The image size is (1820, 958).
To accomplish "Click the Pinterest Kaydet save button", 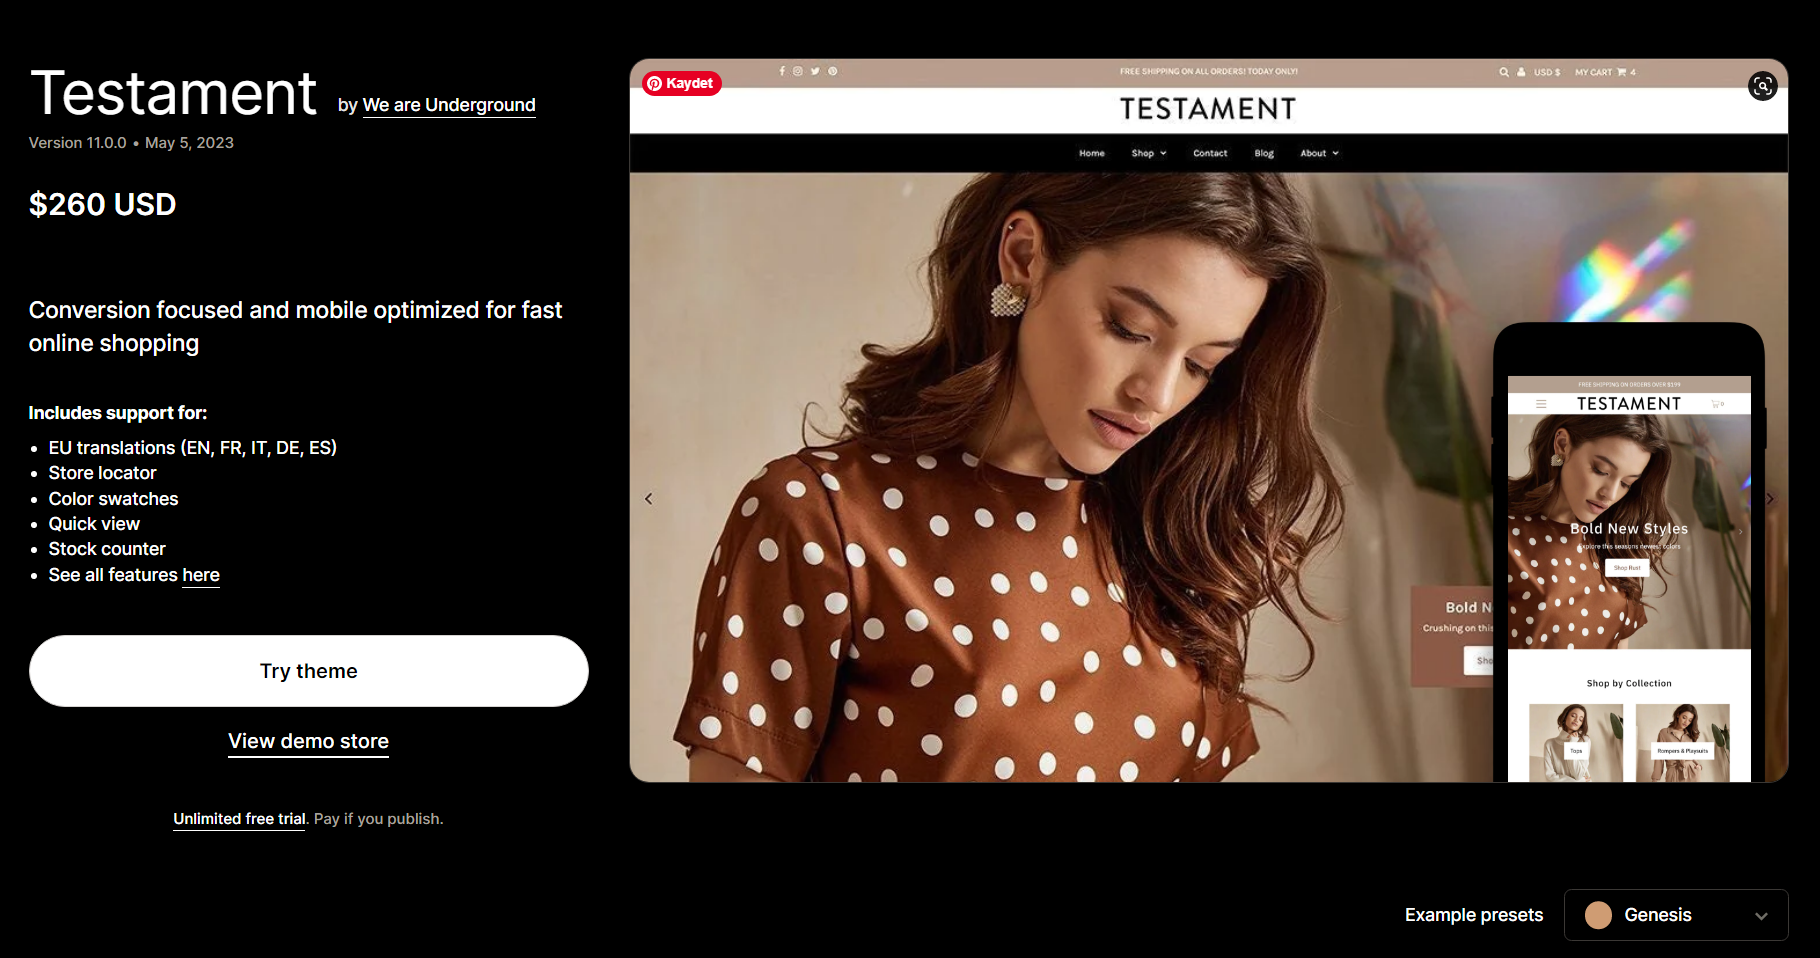I will pyautogui.click(x=681, y=83).
